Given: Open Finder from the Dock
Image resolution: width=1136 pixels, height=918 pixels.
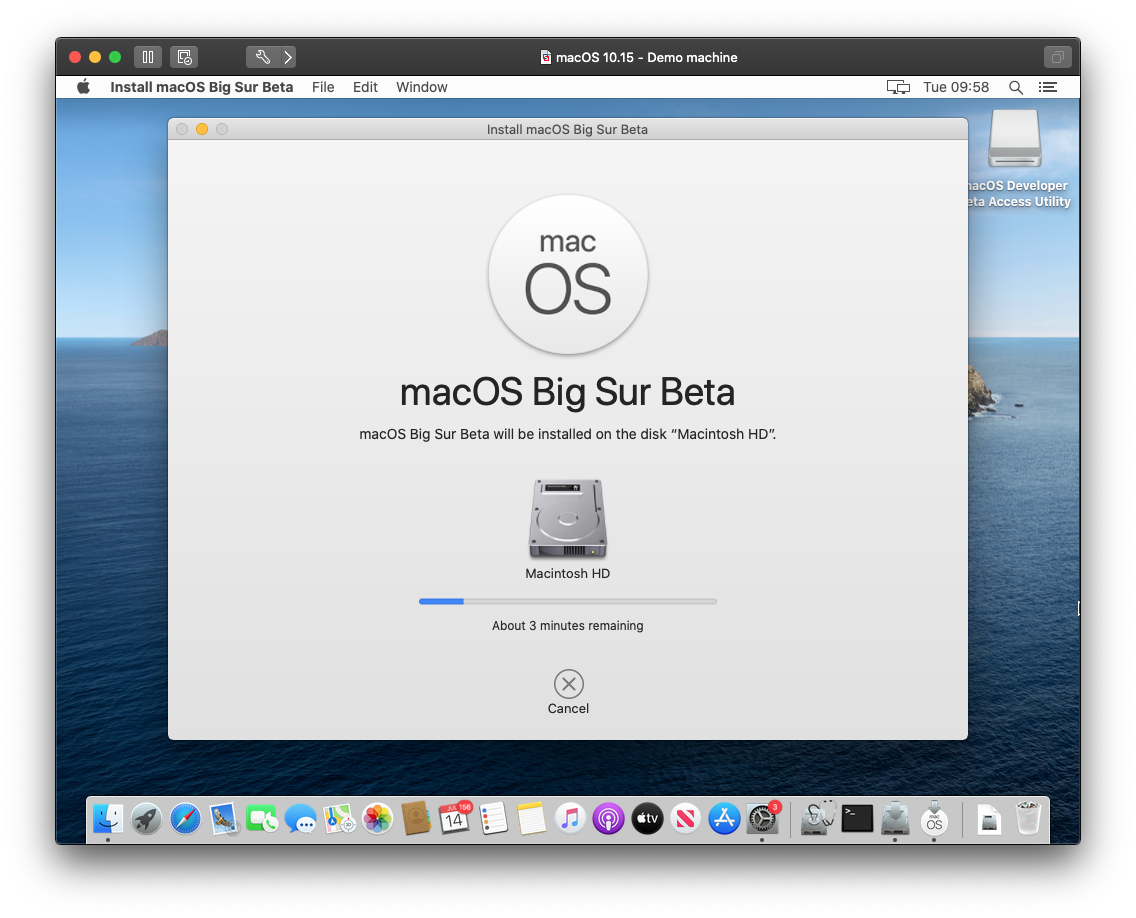Looking at the screenshot, I should [x=108, y=819].
